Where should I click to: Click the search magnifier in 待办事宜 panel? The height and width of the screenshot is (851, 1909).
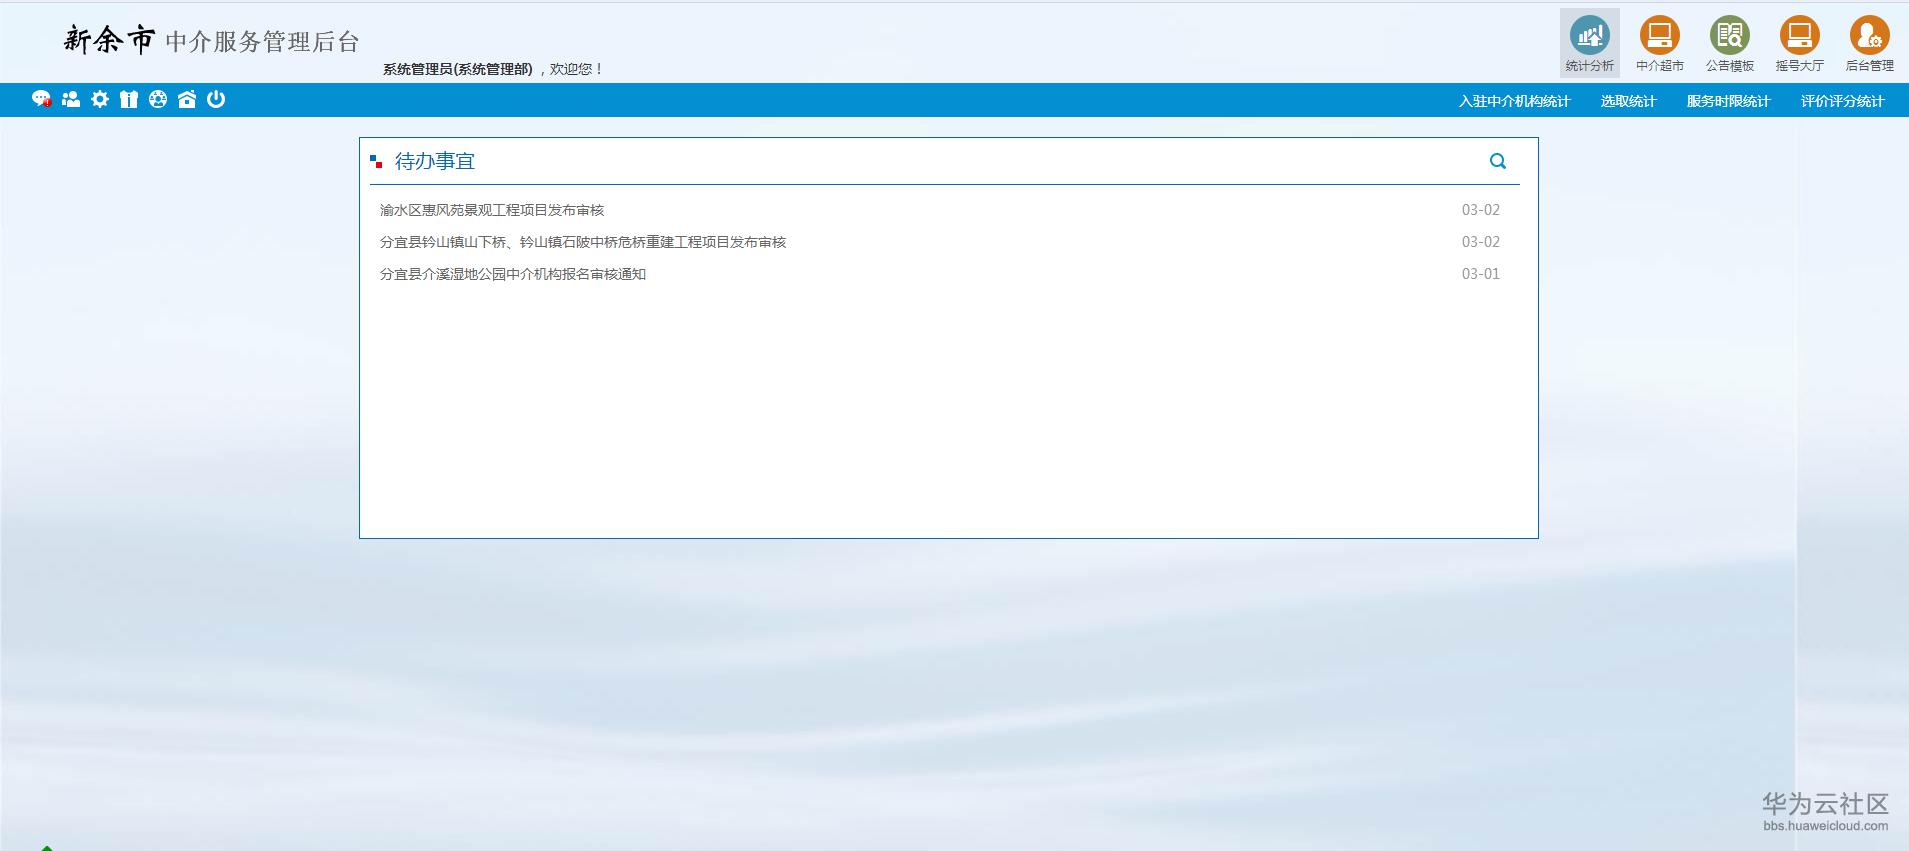1498,161
